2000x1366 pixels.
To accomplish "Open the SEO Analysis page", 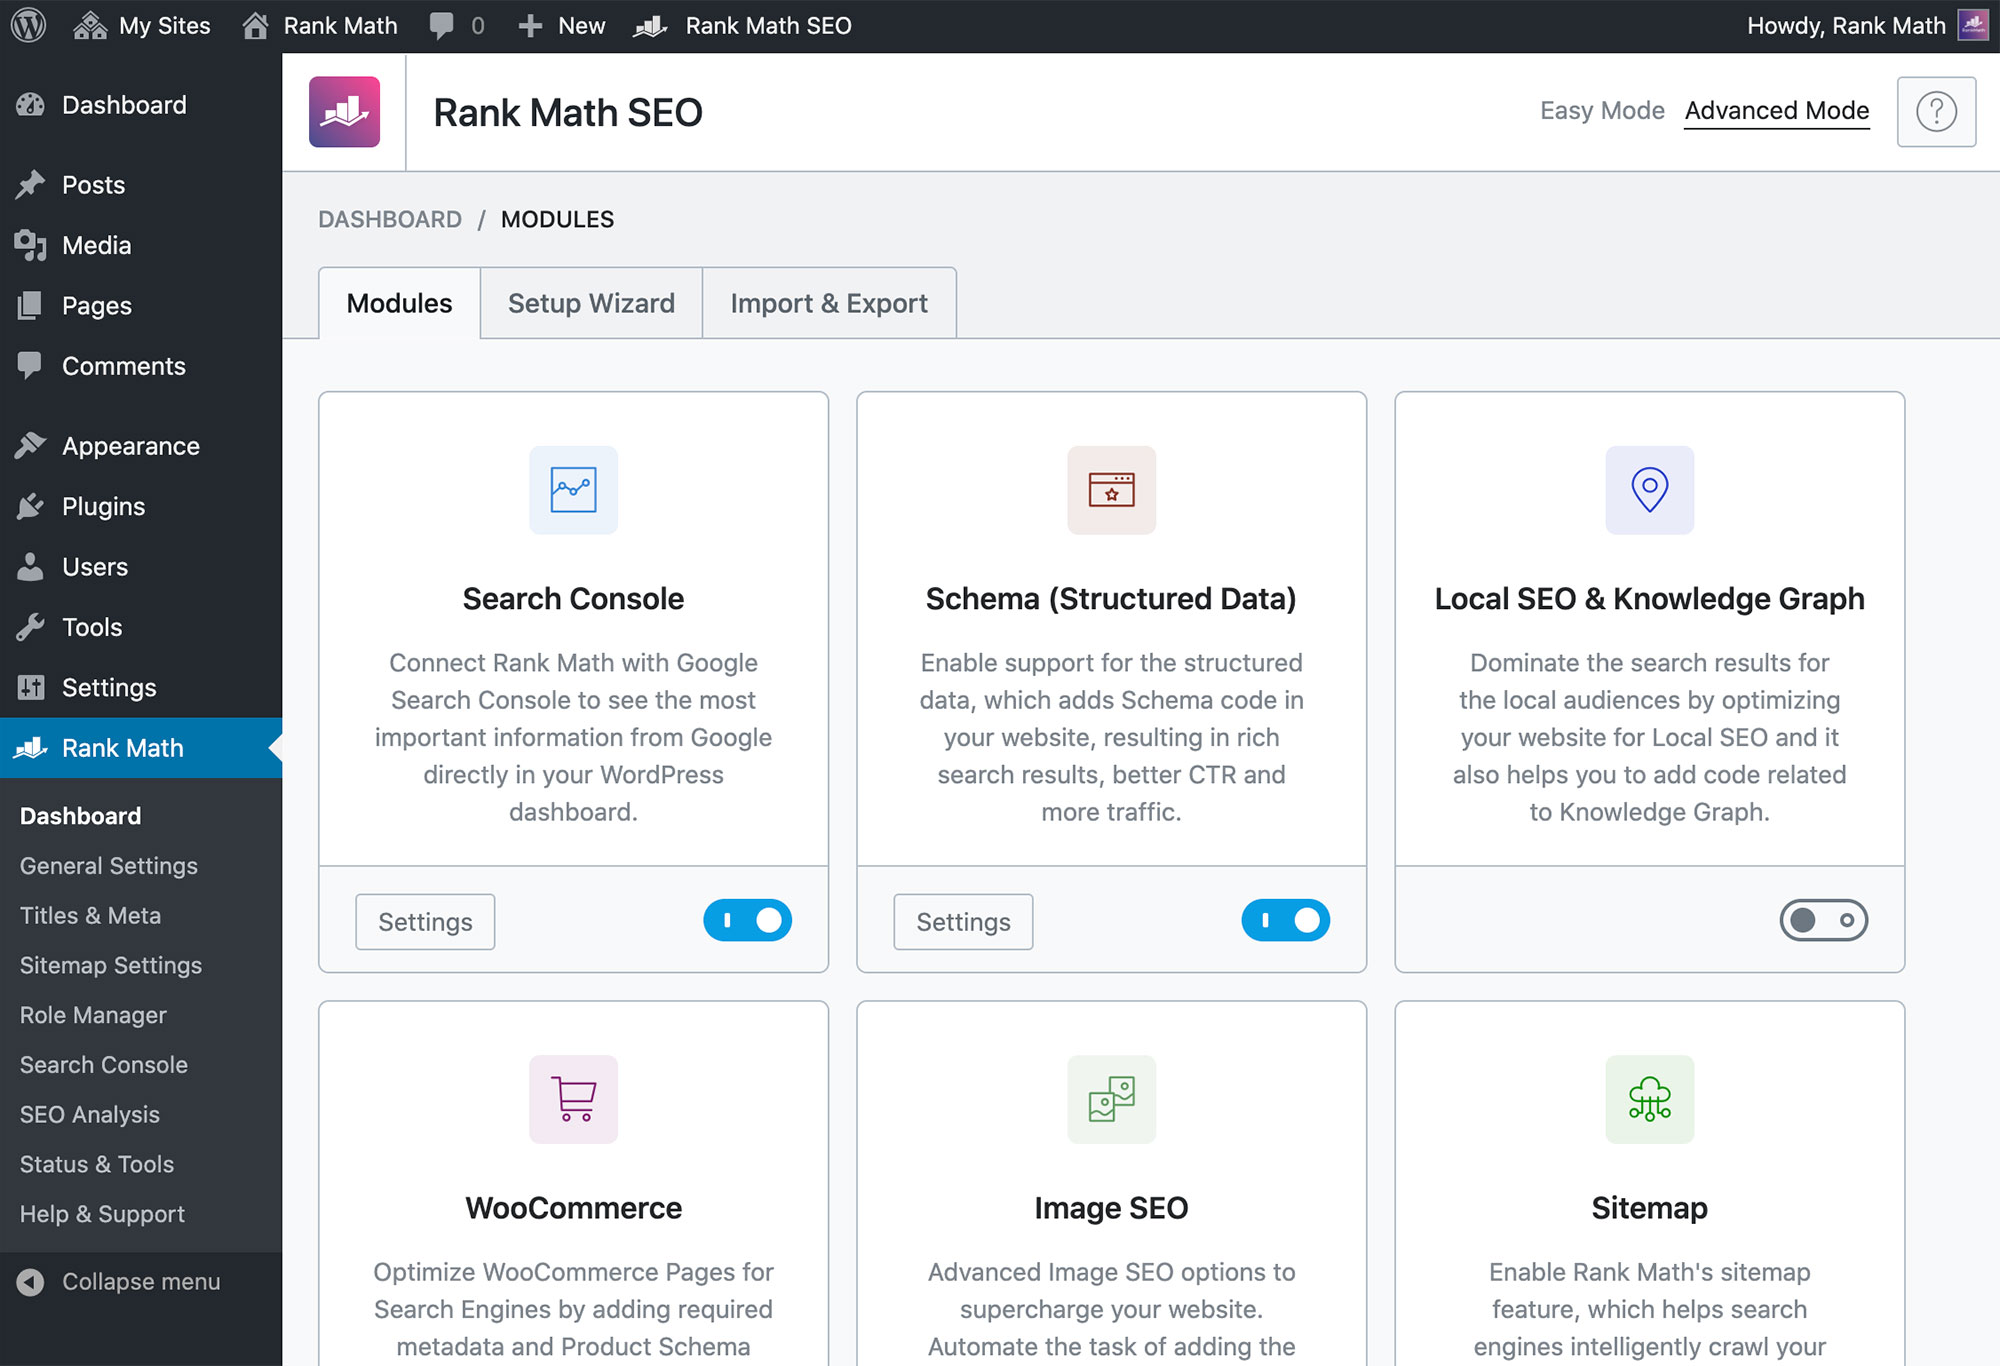I will pos(90,1114).
